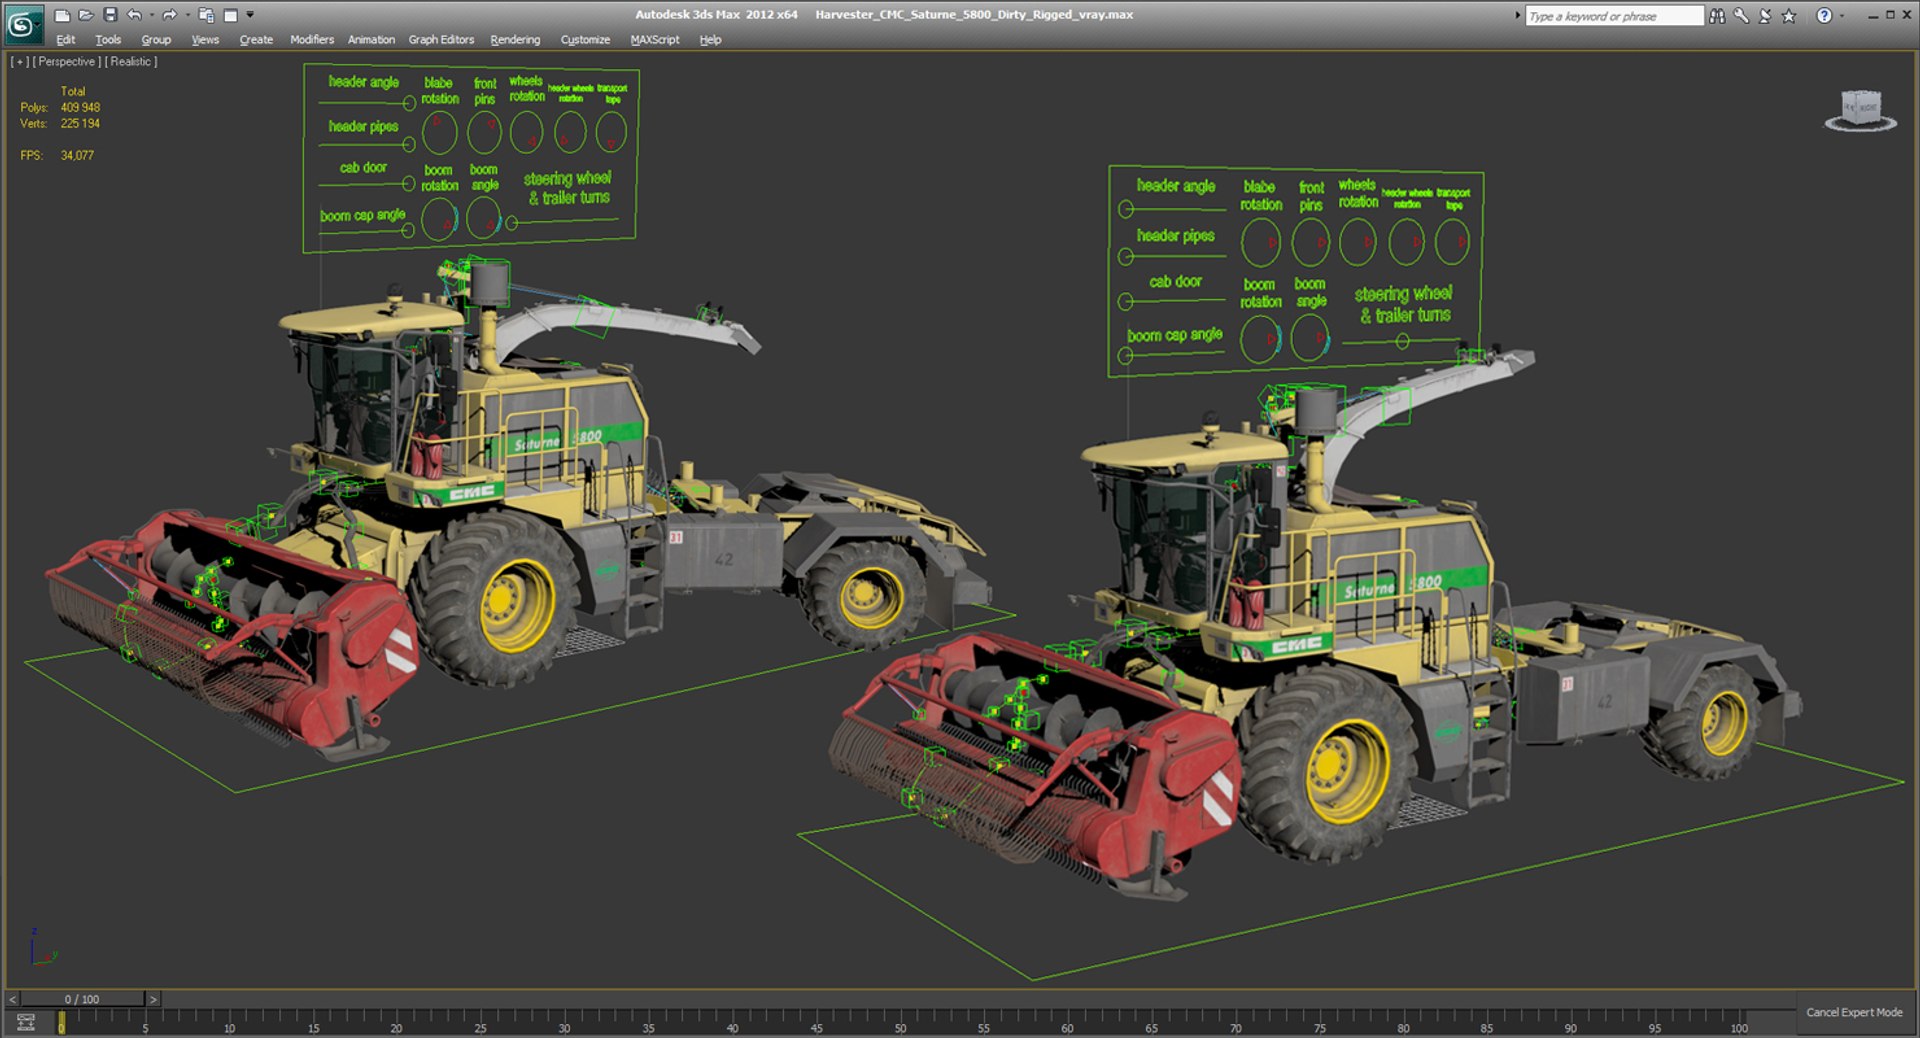
Task: Select front pins dial in left rig panel
Action: (484, 132)
